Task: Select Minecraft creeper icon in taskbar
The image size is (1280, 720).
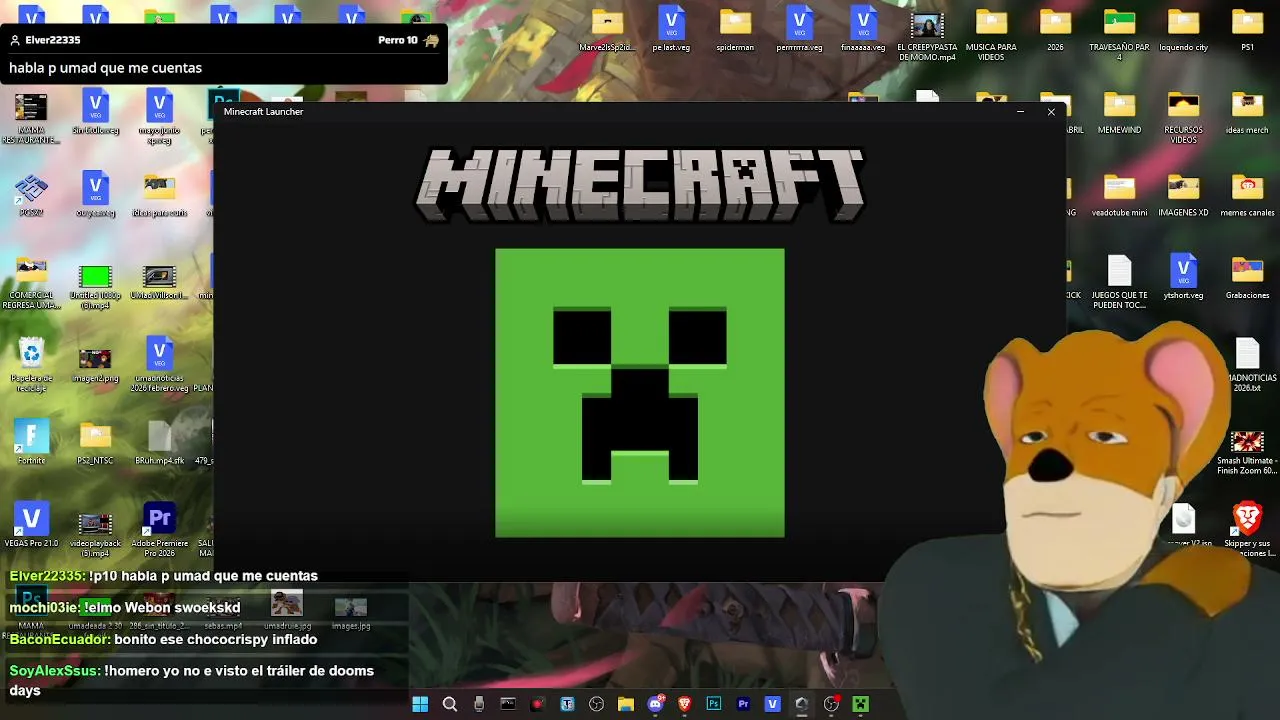Action: point(860,704)
